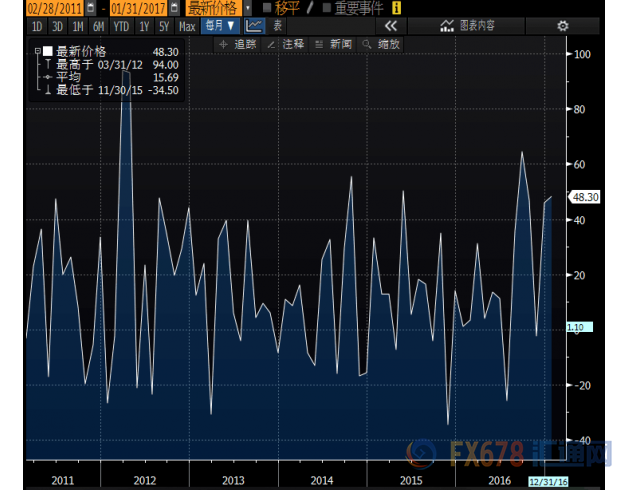
Task: Switch to line chart view icon
Action: (x=255, y=25)
